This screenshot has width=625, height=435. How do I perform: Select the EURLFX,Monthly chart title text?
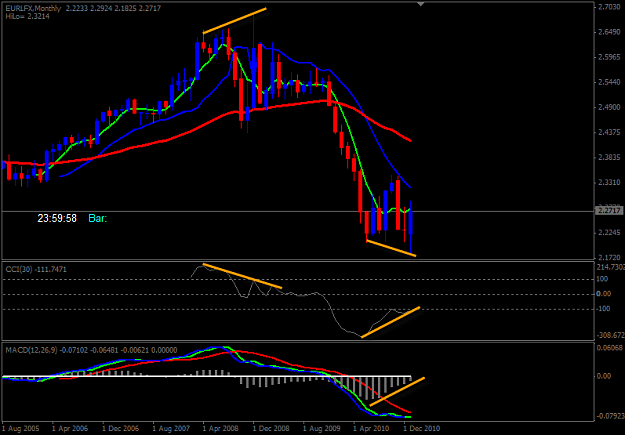(x=31, y=8)
